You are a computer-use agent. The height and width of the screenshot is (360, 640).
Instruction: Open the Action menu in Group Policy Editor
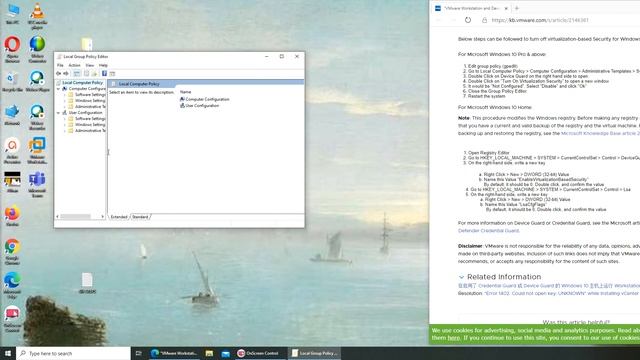(x=74, y=65)
